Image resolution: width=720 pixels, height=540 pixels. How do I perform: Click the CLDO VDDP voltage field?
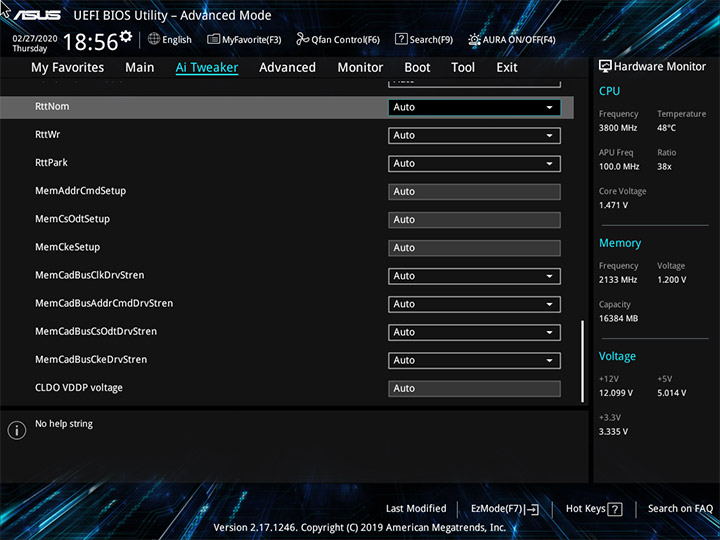[x=474, y=388]
